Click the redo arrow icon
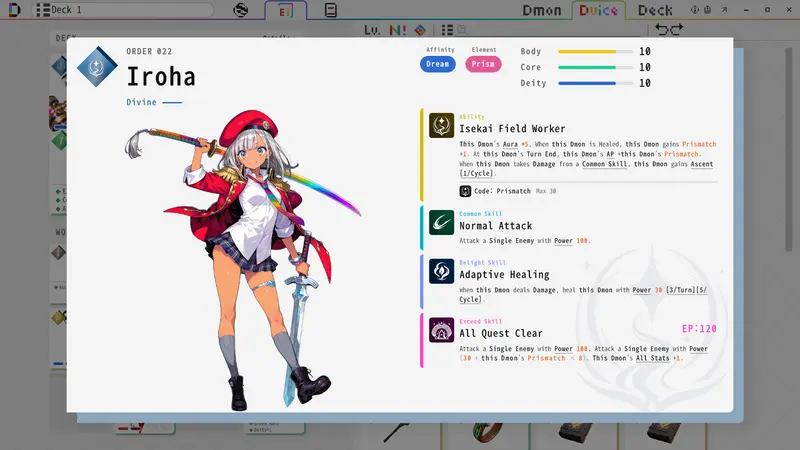 coord(677,30)
